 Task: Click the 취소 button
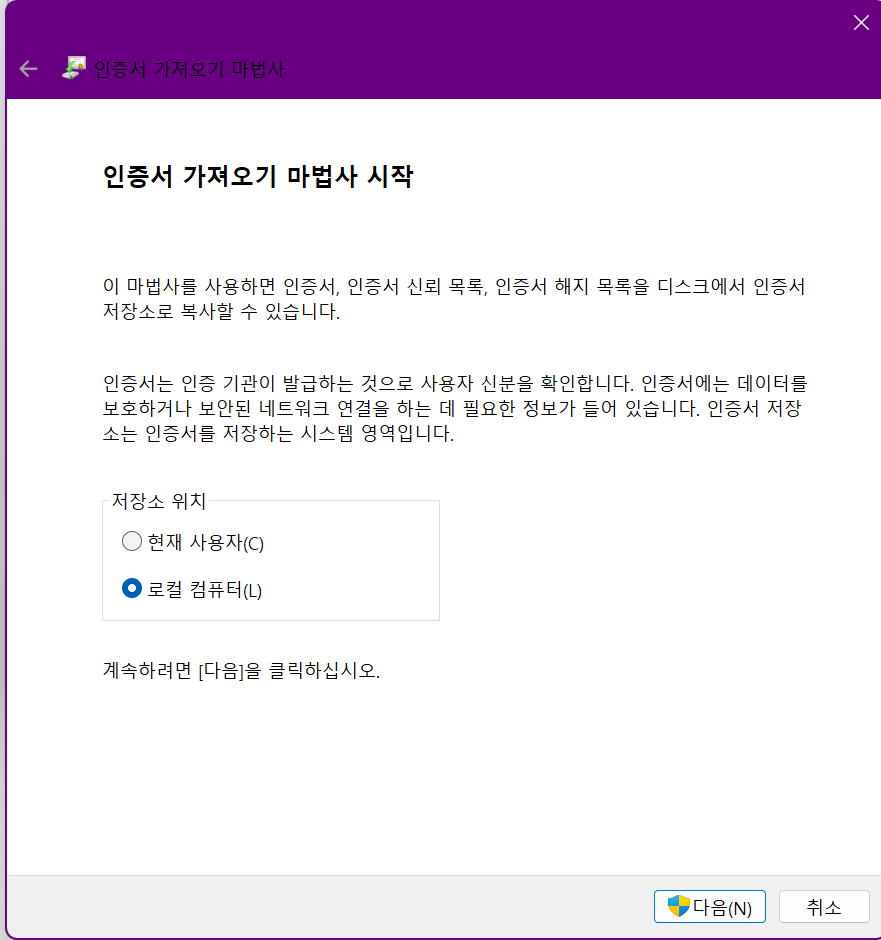coord(824,906)
